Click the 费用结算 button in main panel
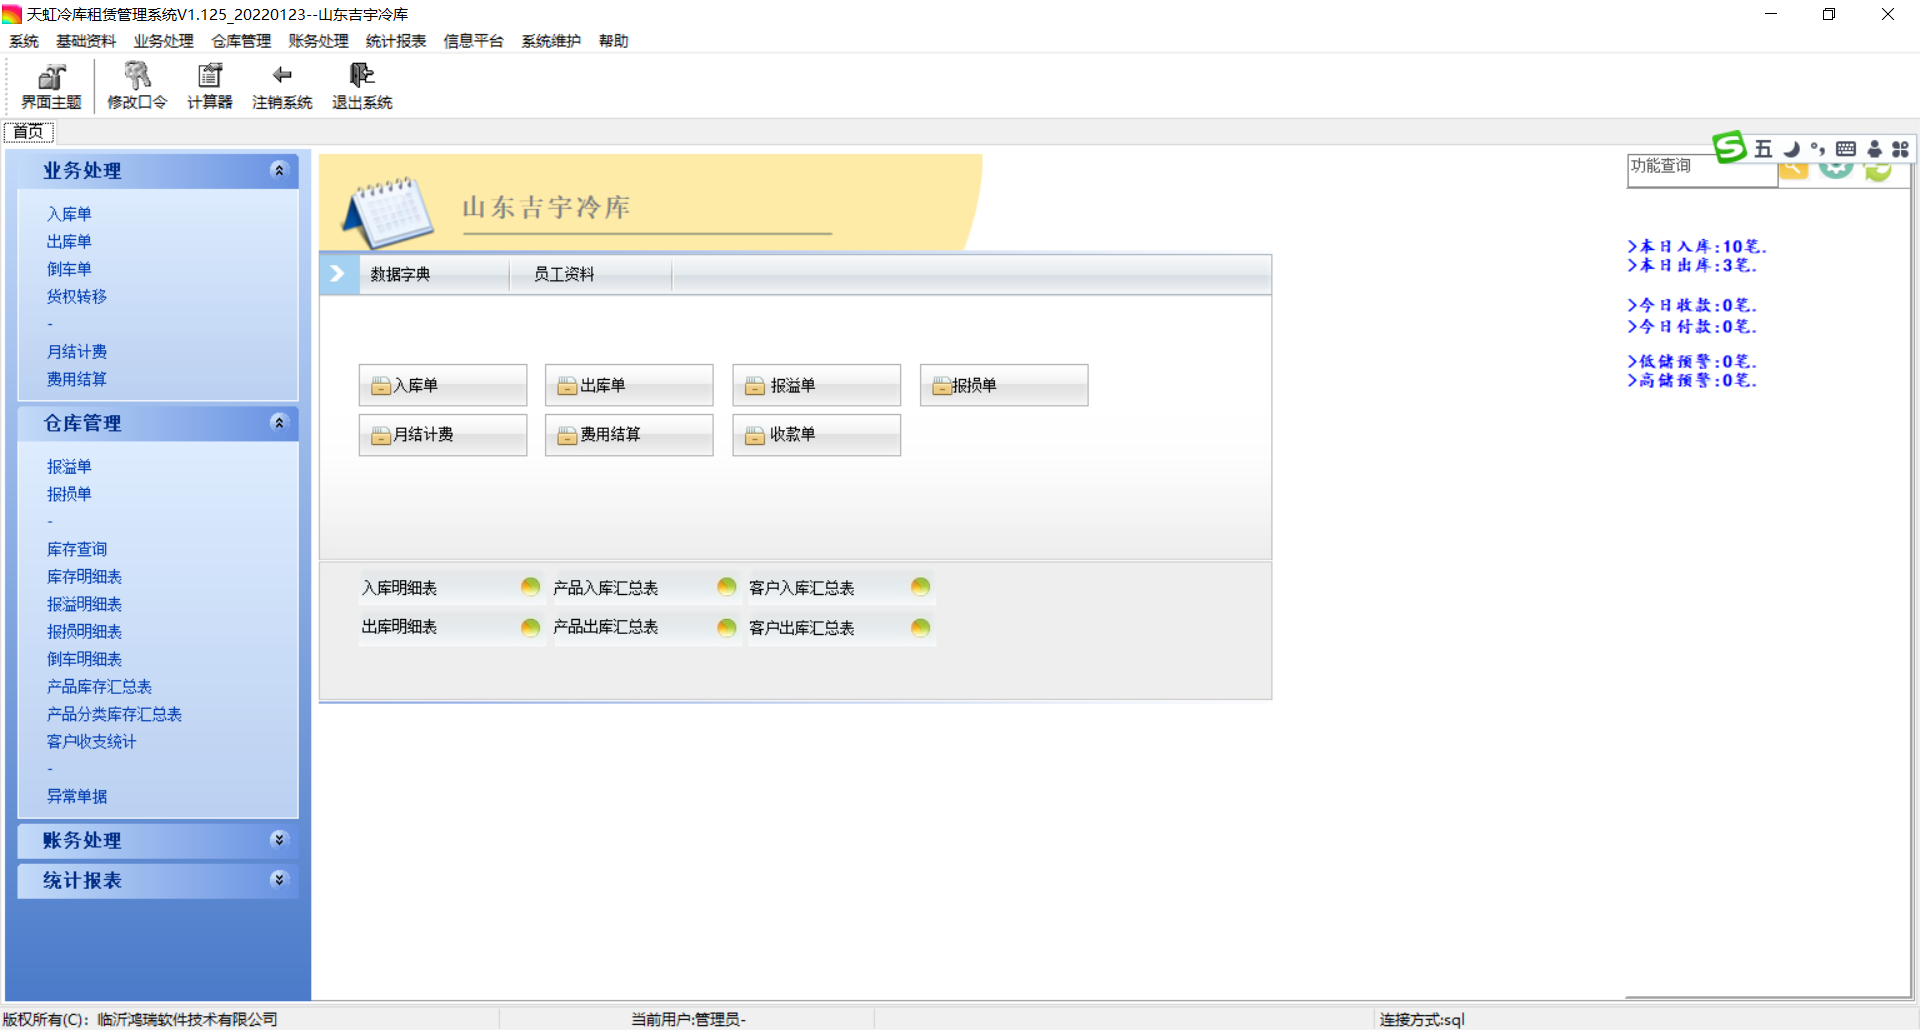This screenshot has width=1920, height=1030. [x=629, y=435]
